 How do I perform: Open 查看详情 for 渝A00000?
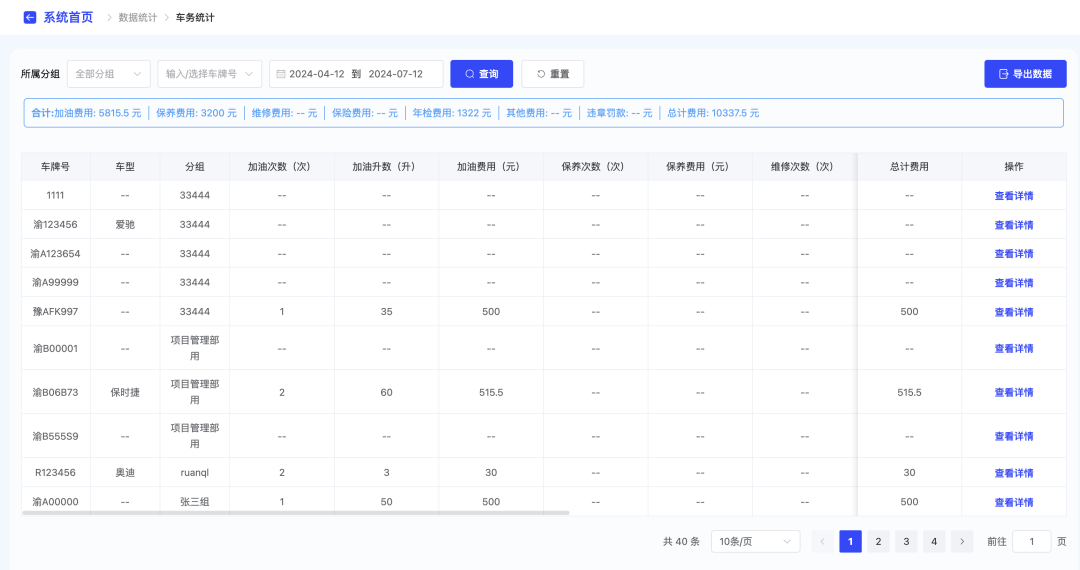click(x=1014, y=502)
